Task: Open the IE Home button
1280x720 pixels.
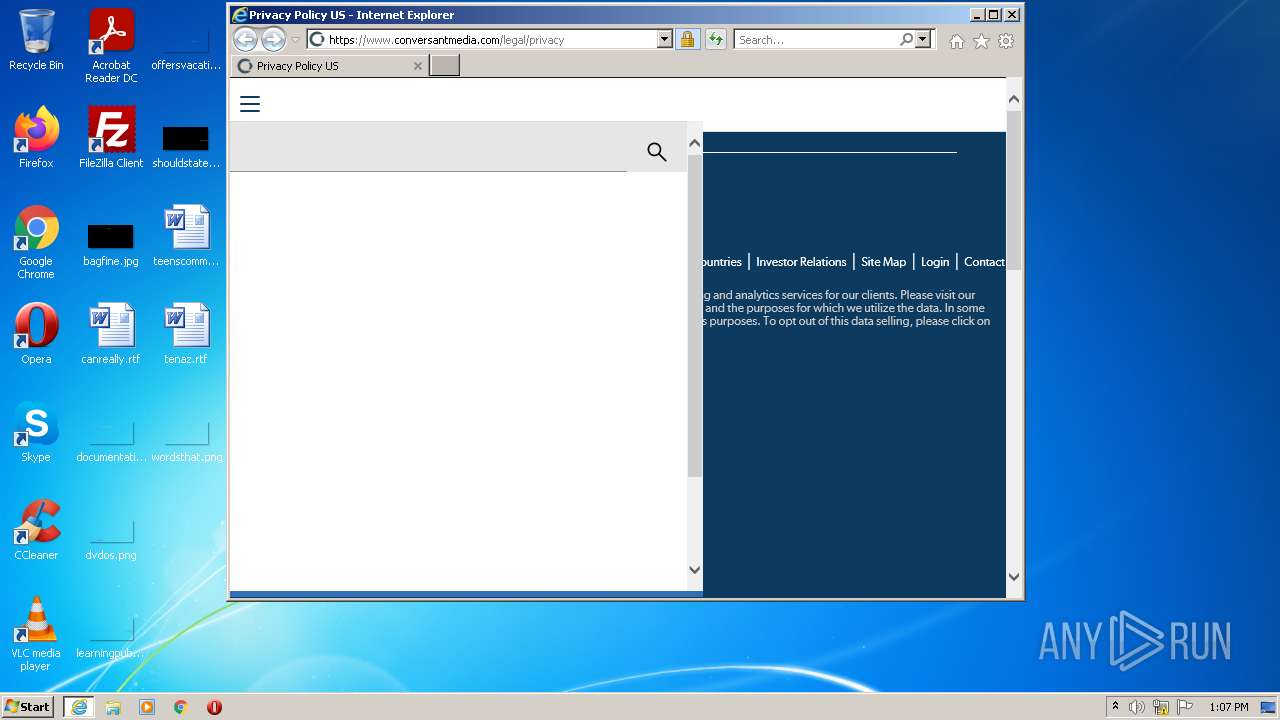Action: point(957,41)
